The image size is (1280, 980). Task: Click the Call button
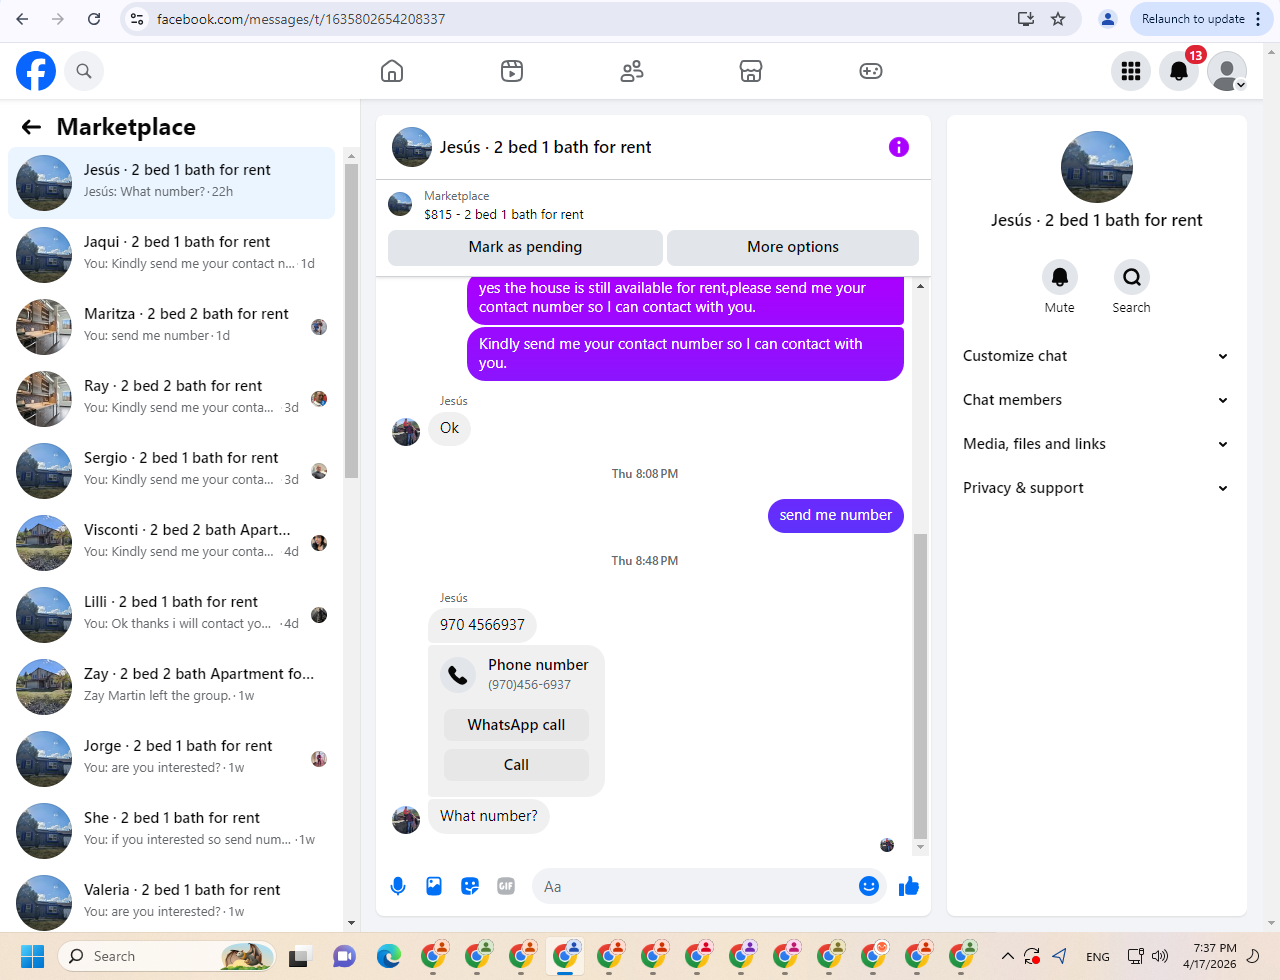tap(516, 765)
